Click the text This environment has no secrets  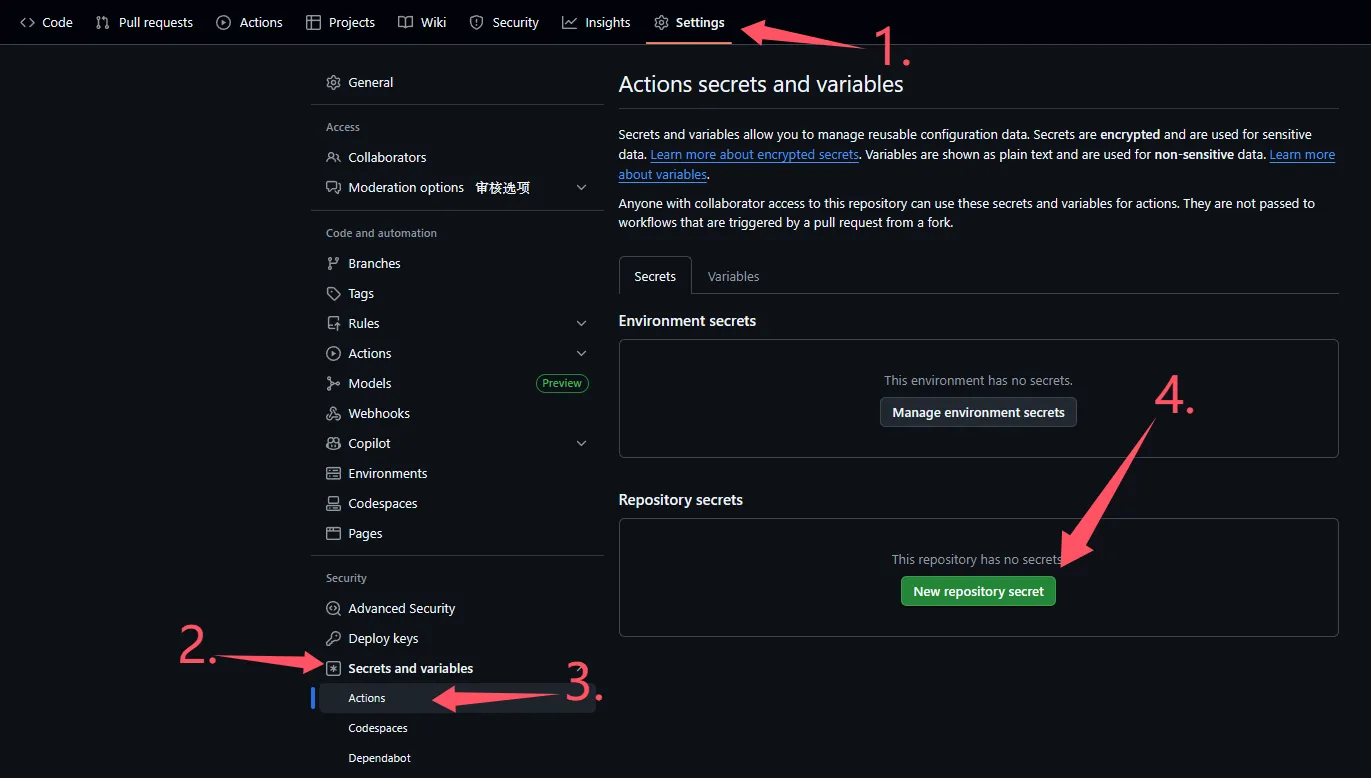(x=978, y=381)
